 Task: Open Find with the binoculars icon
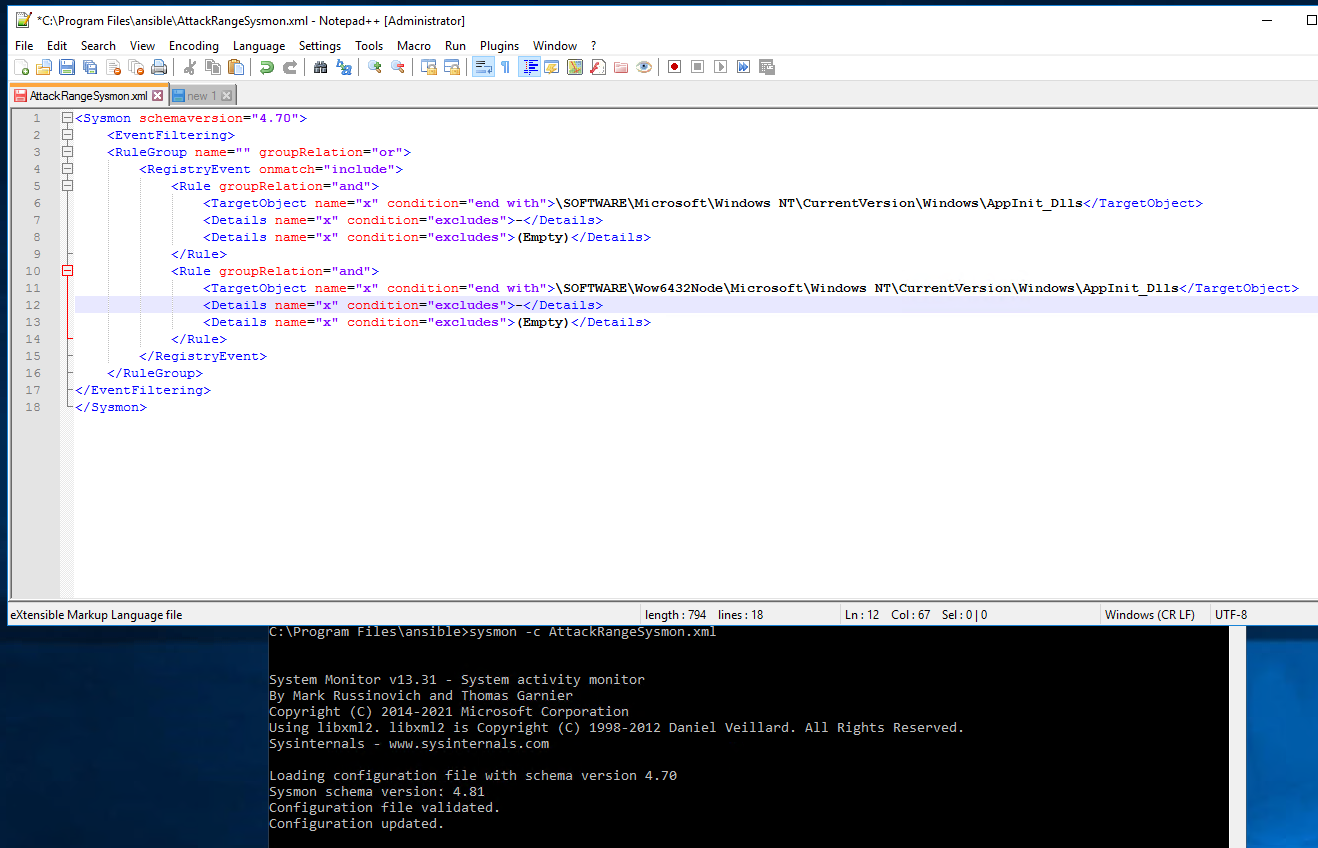(x=320, y=67)
